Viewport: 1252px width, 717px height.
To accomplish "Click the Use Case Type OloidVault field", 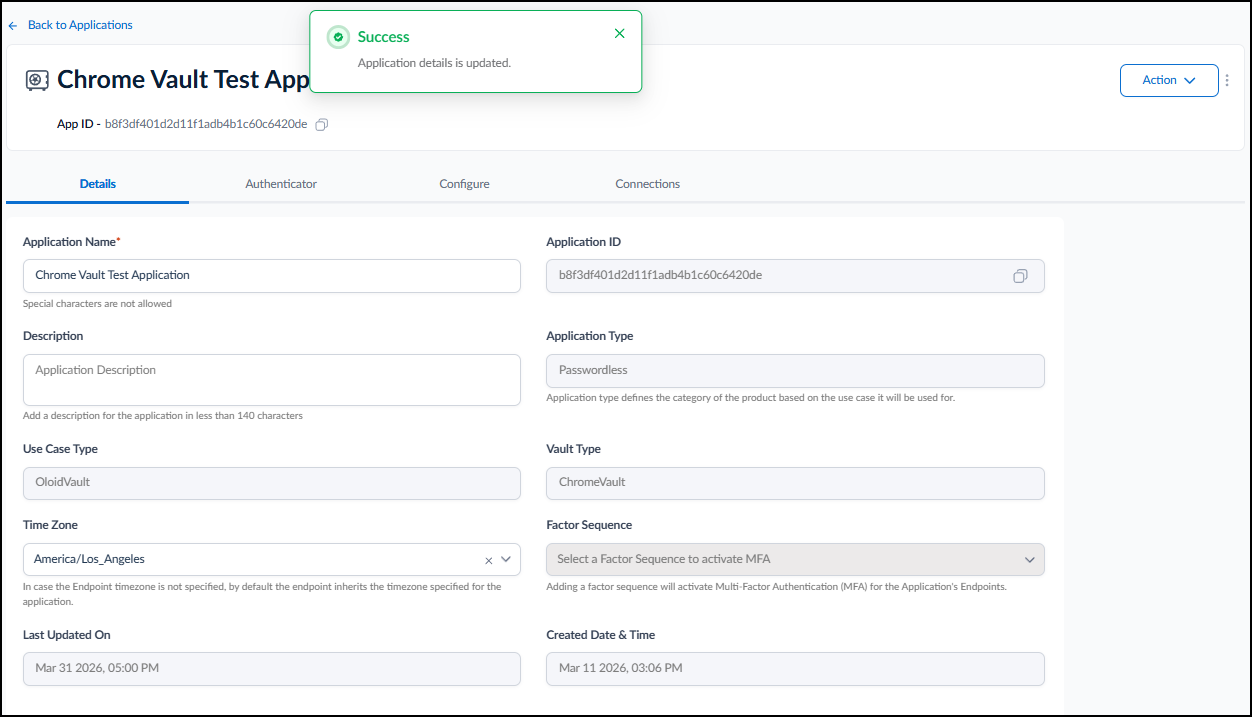I will tap(271, 483).
